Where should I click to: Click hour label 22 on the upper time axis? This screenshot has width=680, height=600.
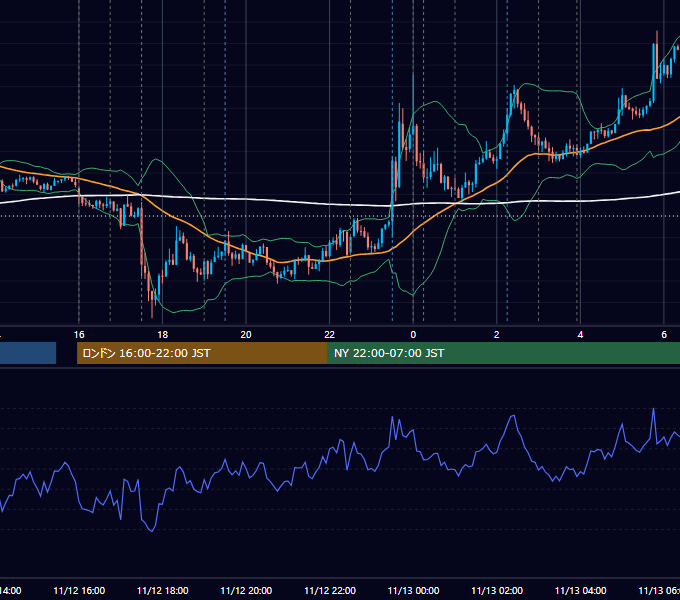(330, 335)
